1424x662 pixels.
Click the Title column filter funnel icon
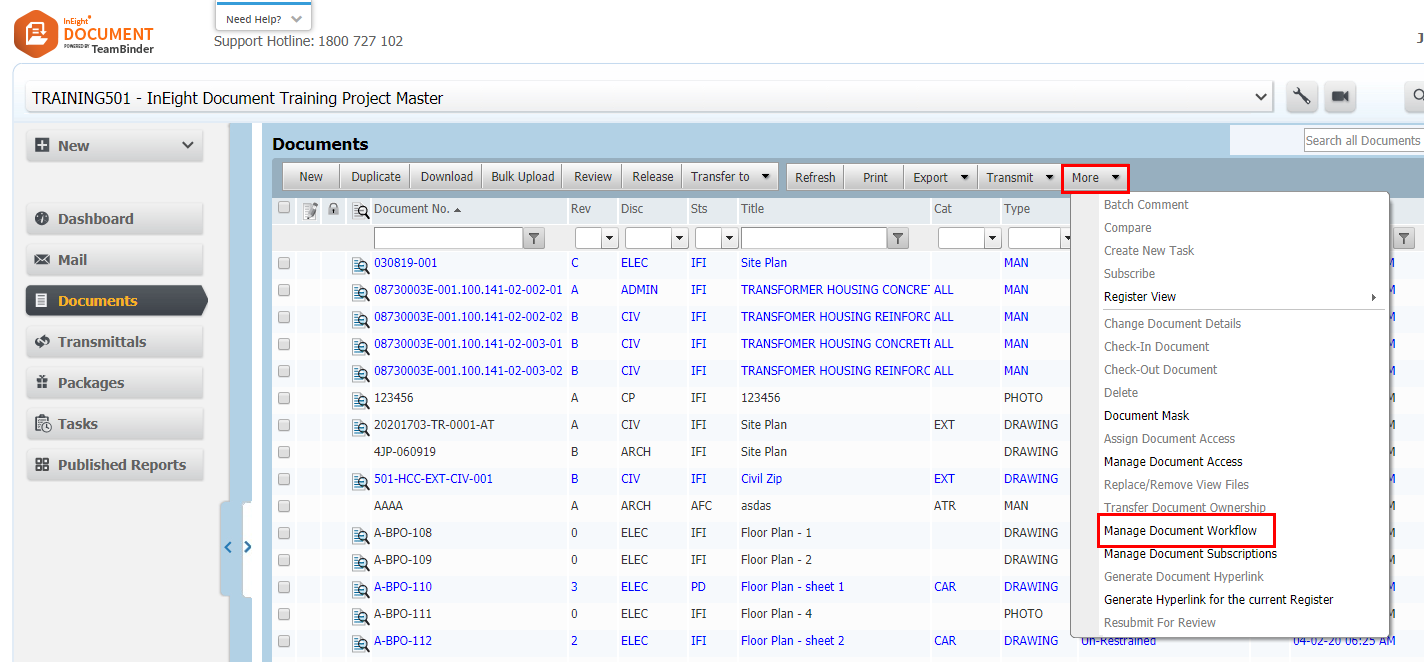point(899,238)
